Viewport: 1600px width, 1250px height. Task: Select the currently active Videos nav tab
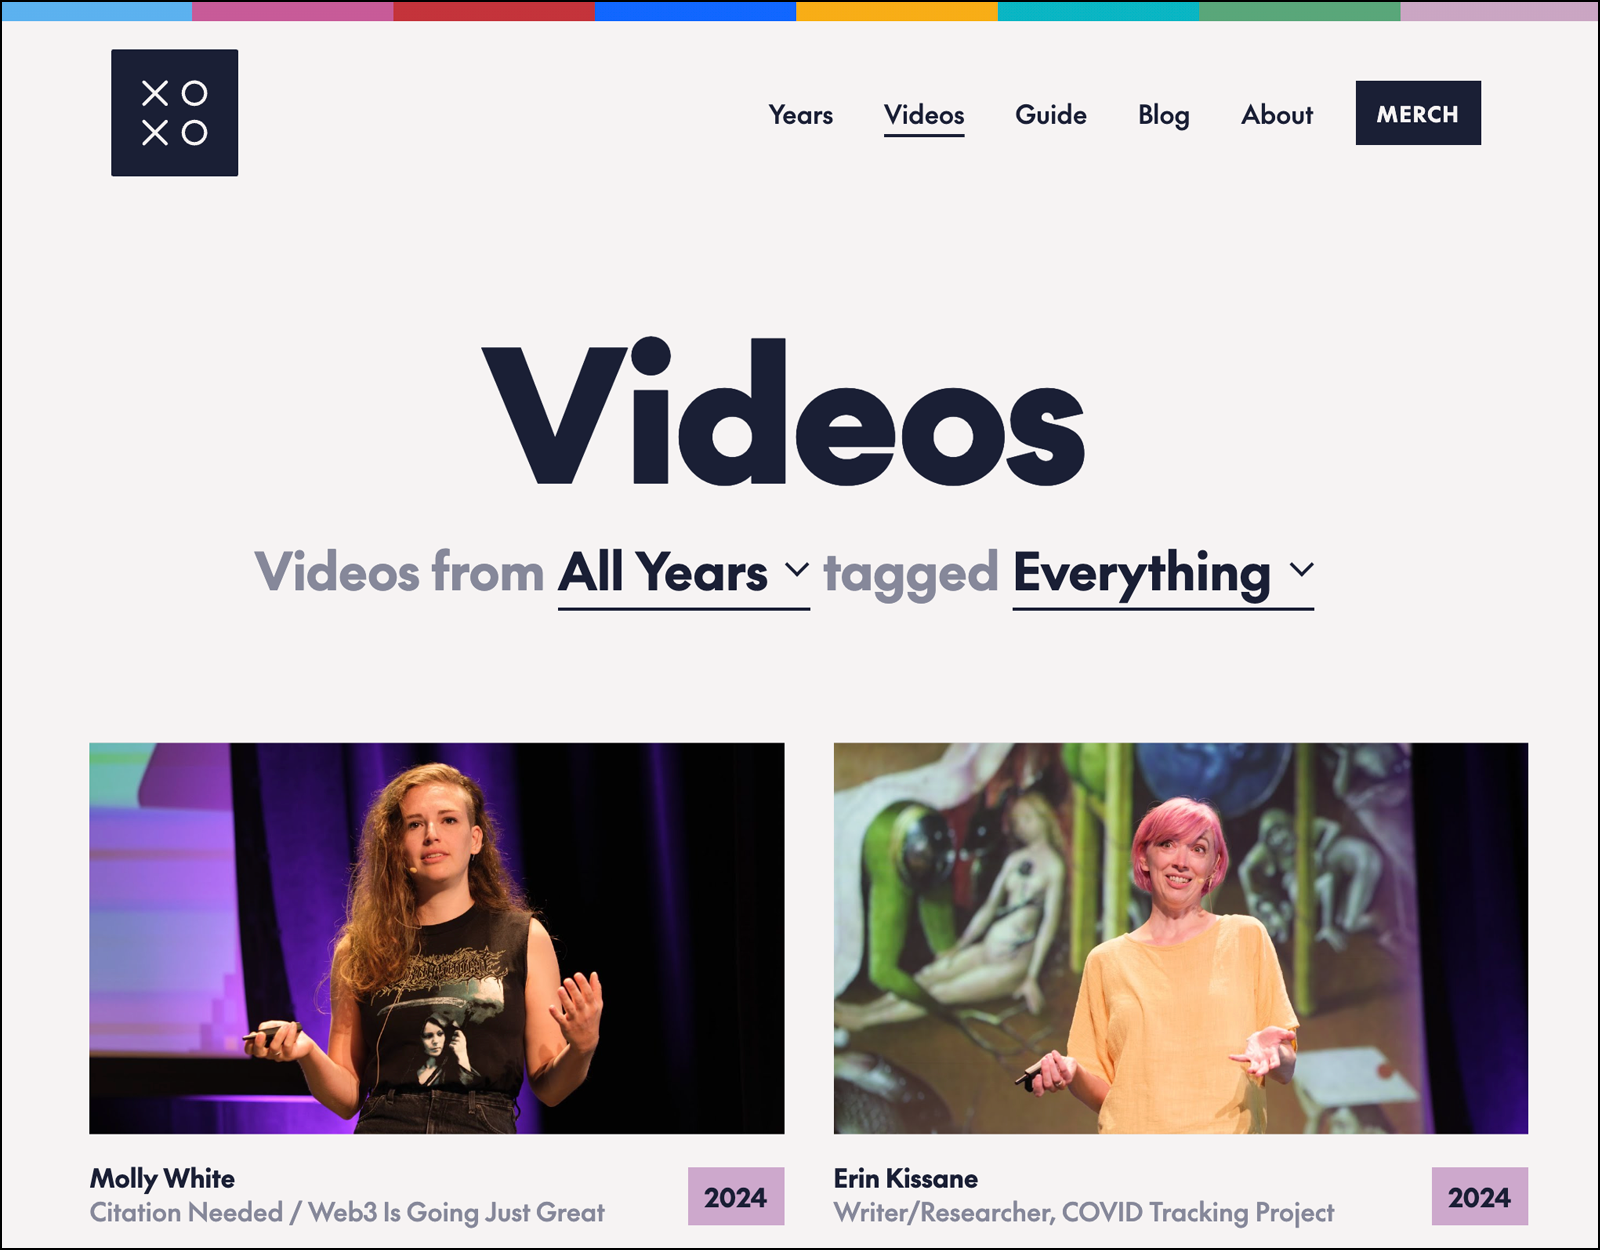pyautogui.click(x=925, y=116)
